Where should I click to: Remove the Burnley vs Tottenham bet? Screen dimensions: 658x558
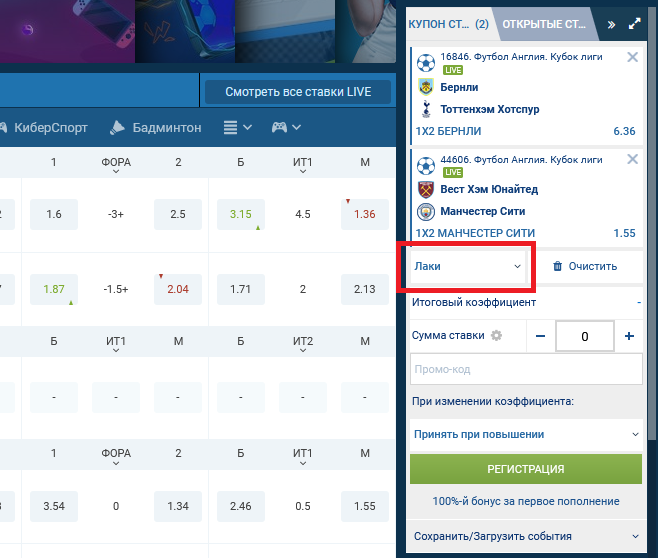[x=632, y=58]
